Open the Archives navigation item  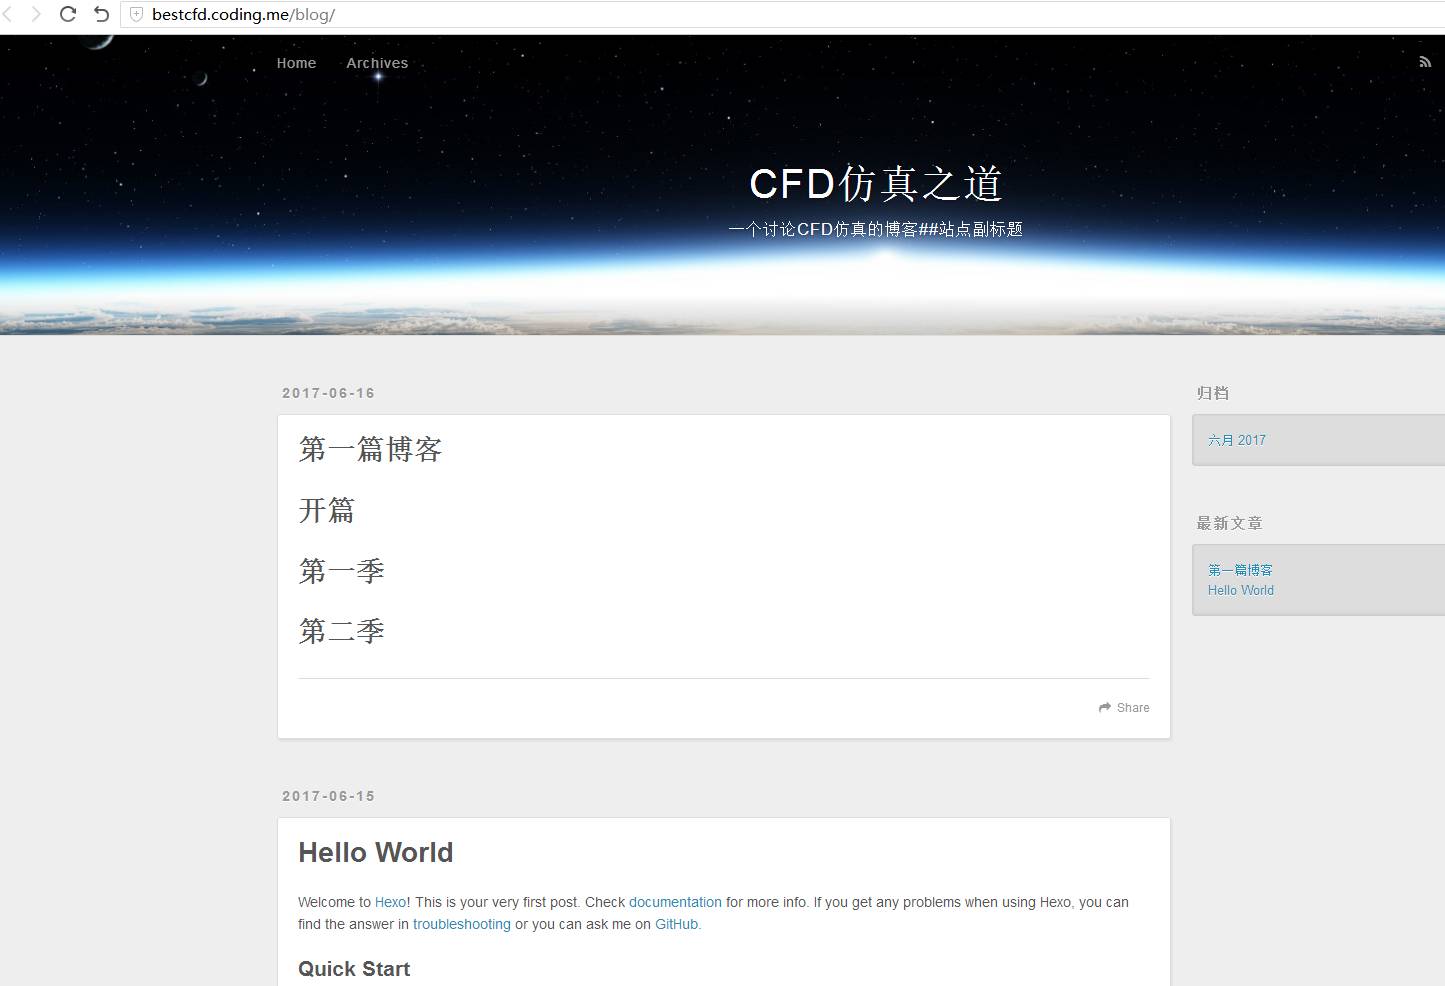[377, 63]
